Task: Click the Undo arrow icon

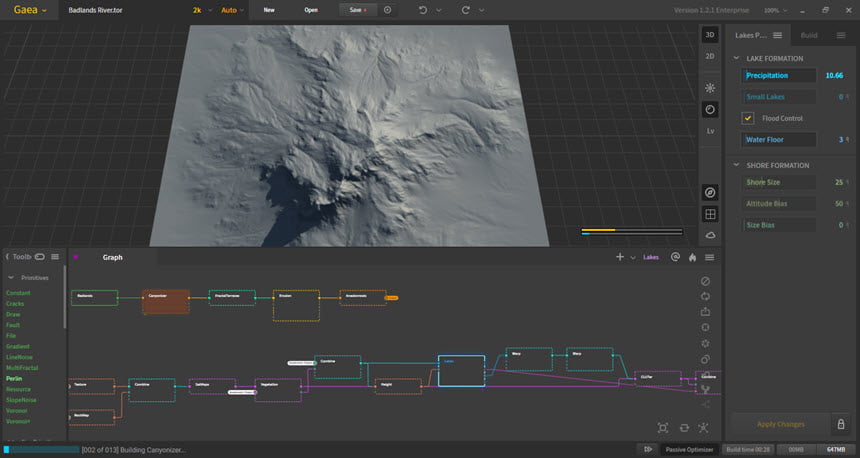Action: [423, 10]
